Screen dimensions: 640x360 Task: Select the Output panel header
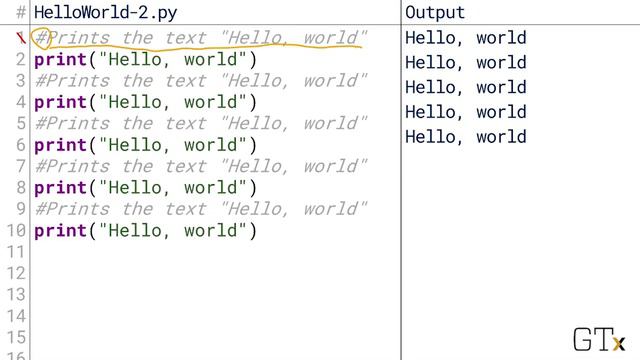point(435,13)
